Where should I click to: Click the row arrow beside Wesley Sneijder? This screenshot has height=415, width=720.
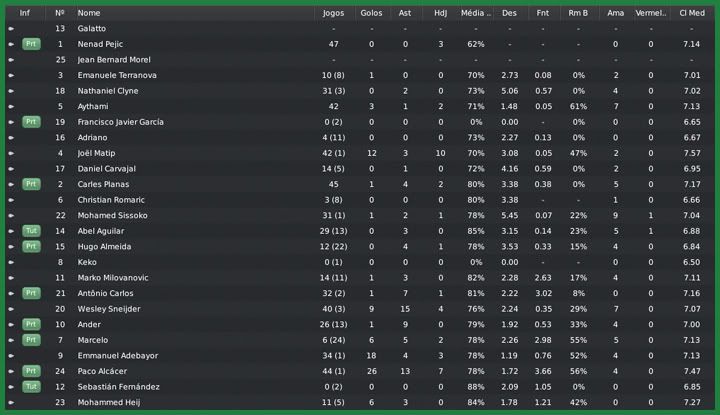[11, 309]
